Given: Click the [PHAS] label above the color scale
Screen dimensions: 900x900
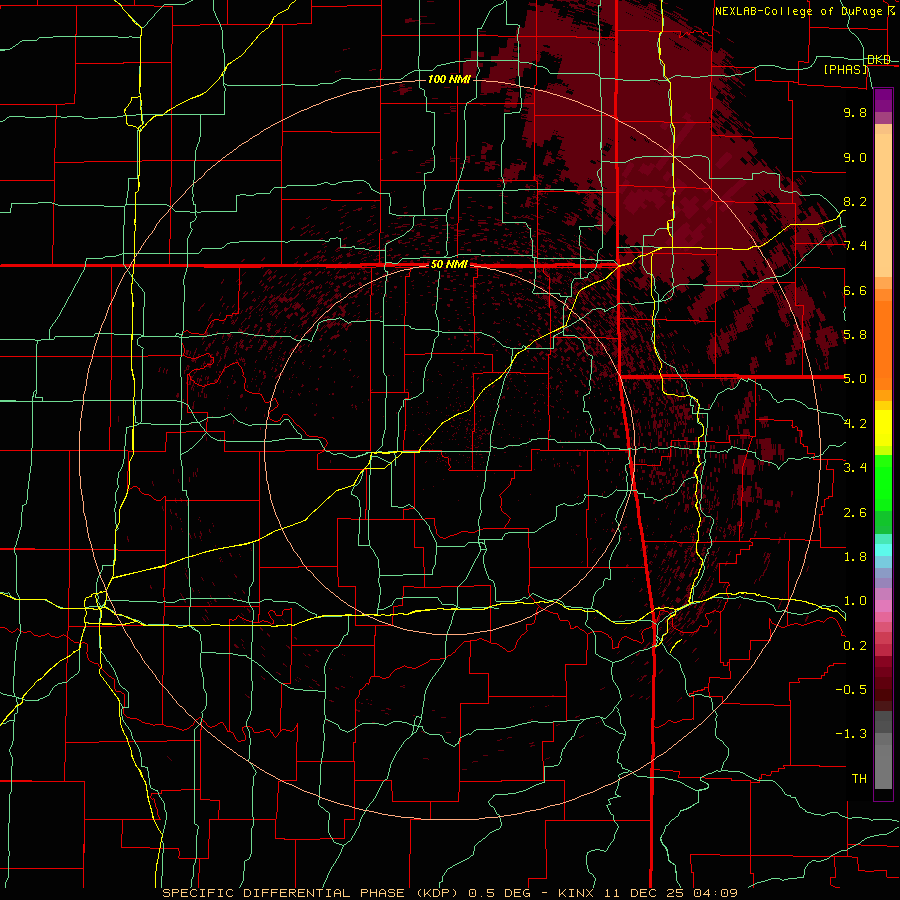Looking at the screenshot, I should (x=845, y=69).
